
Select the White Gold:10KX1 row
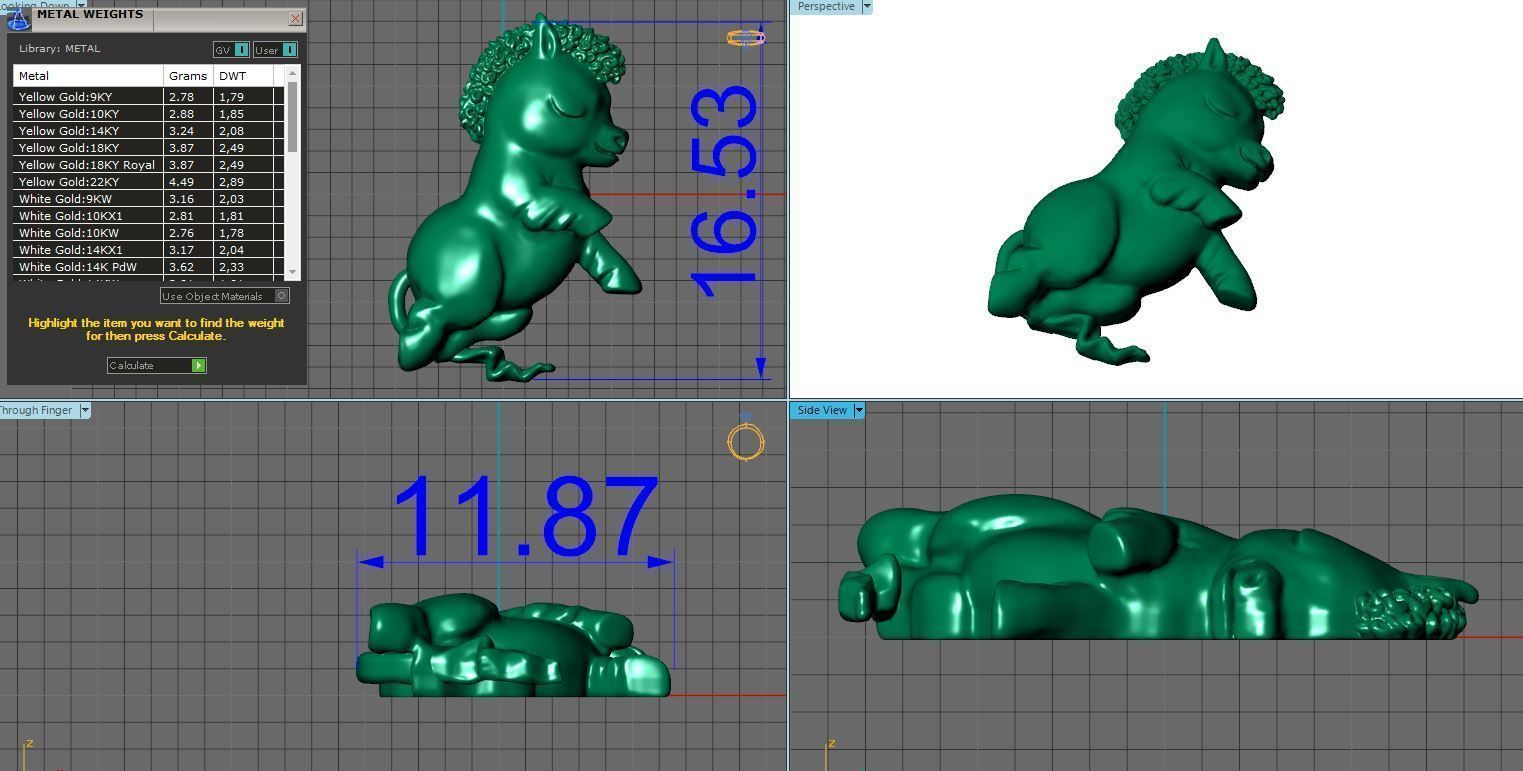[x=148, y=216]
